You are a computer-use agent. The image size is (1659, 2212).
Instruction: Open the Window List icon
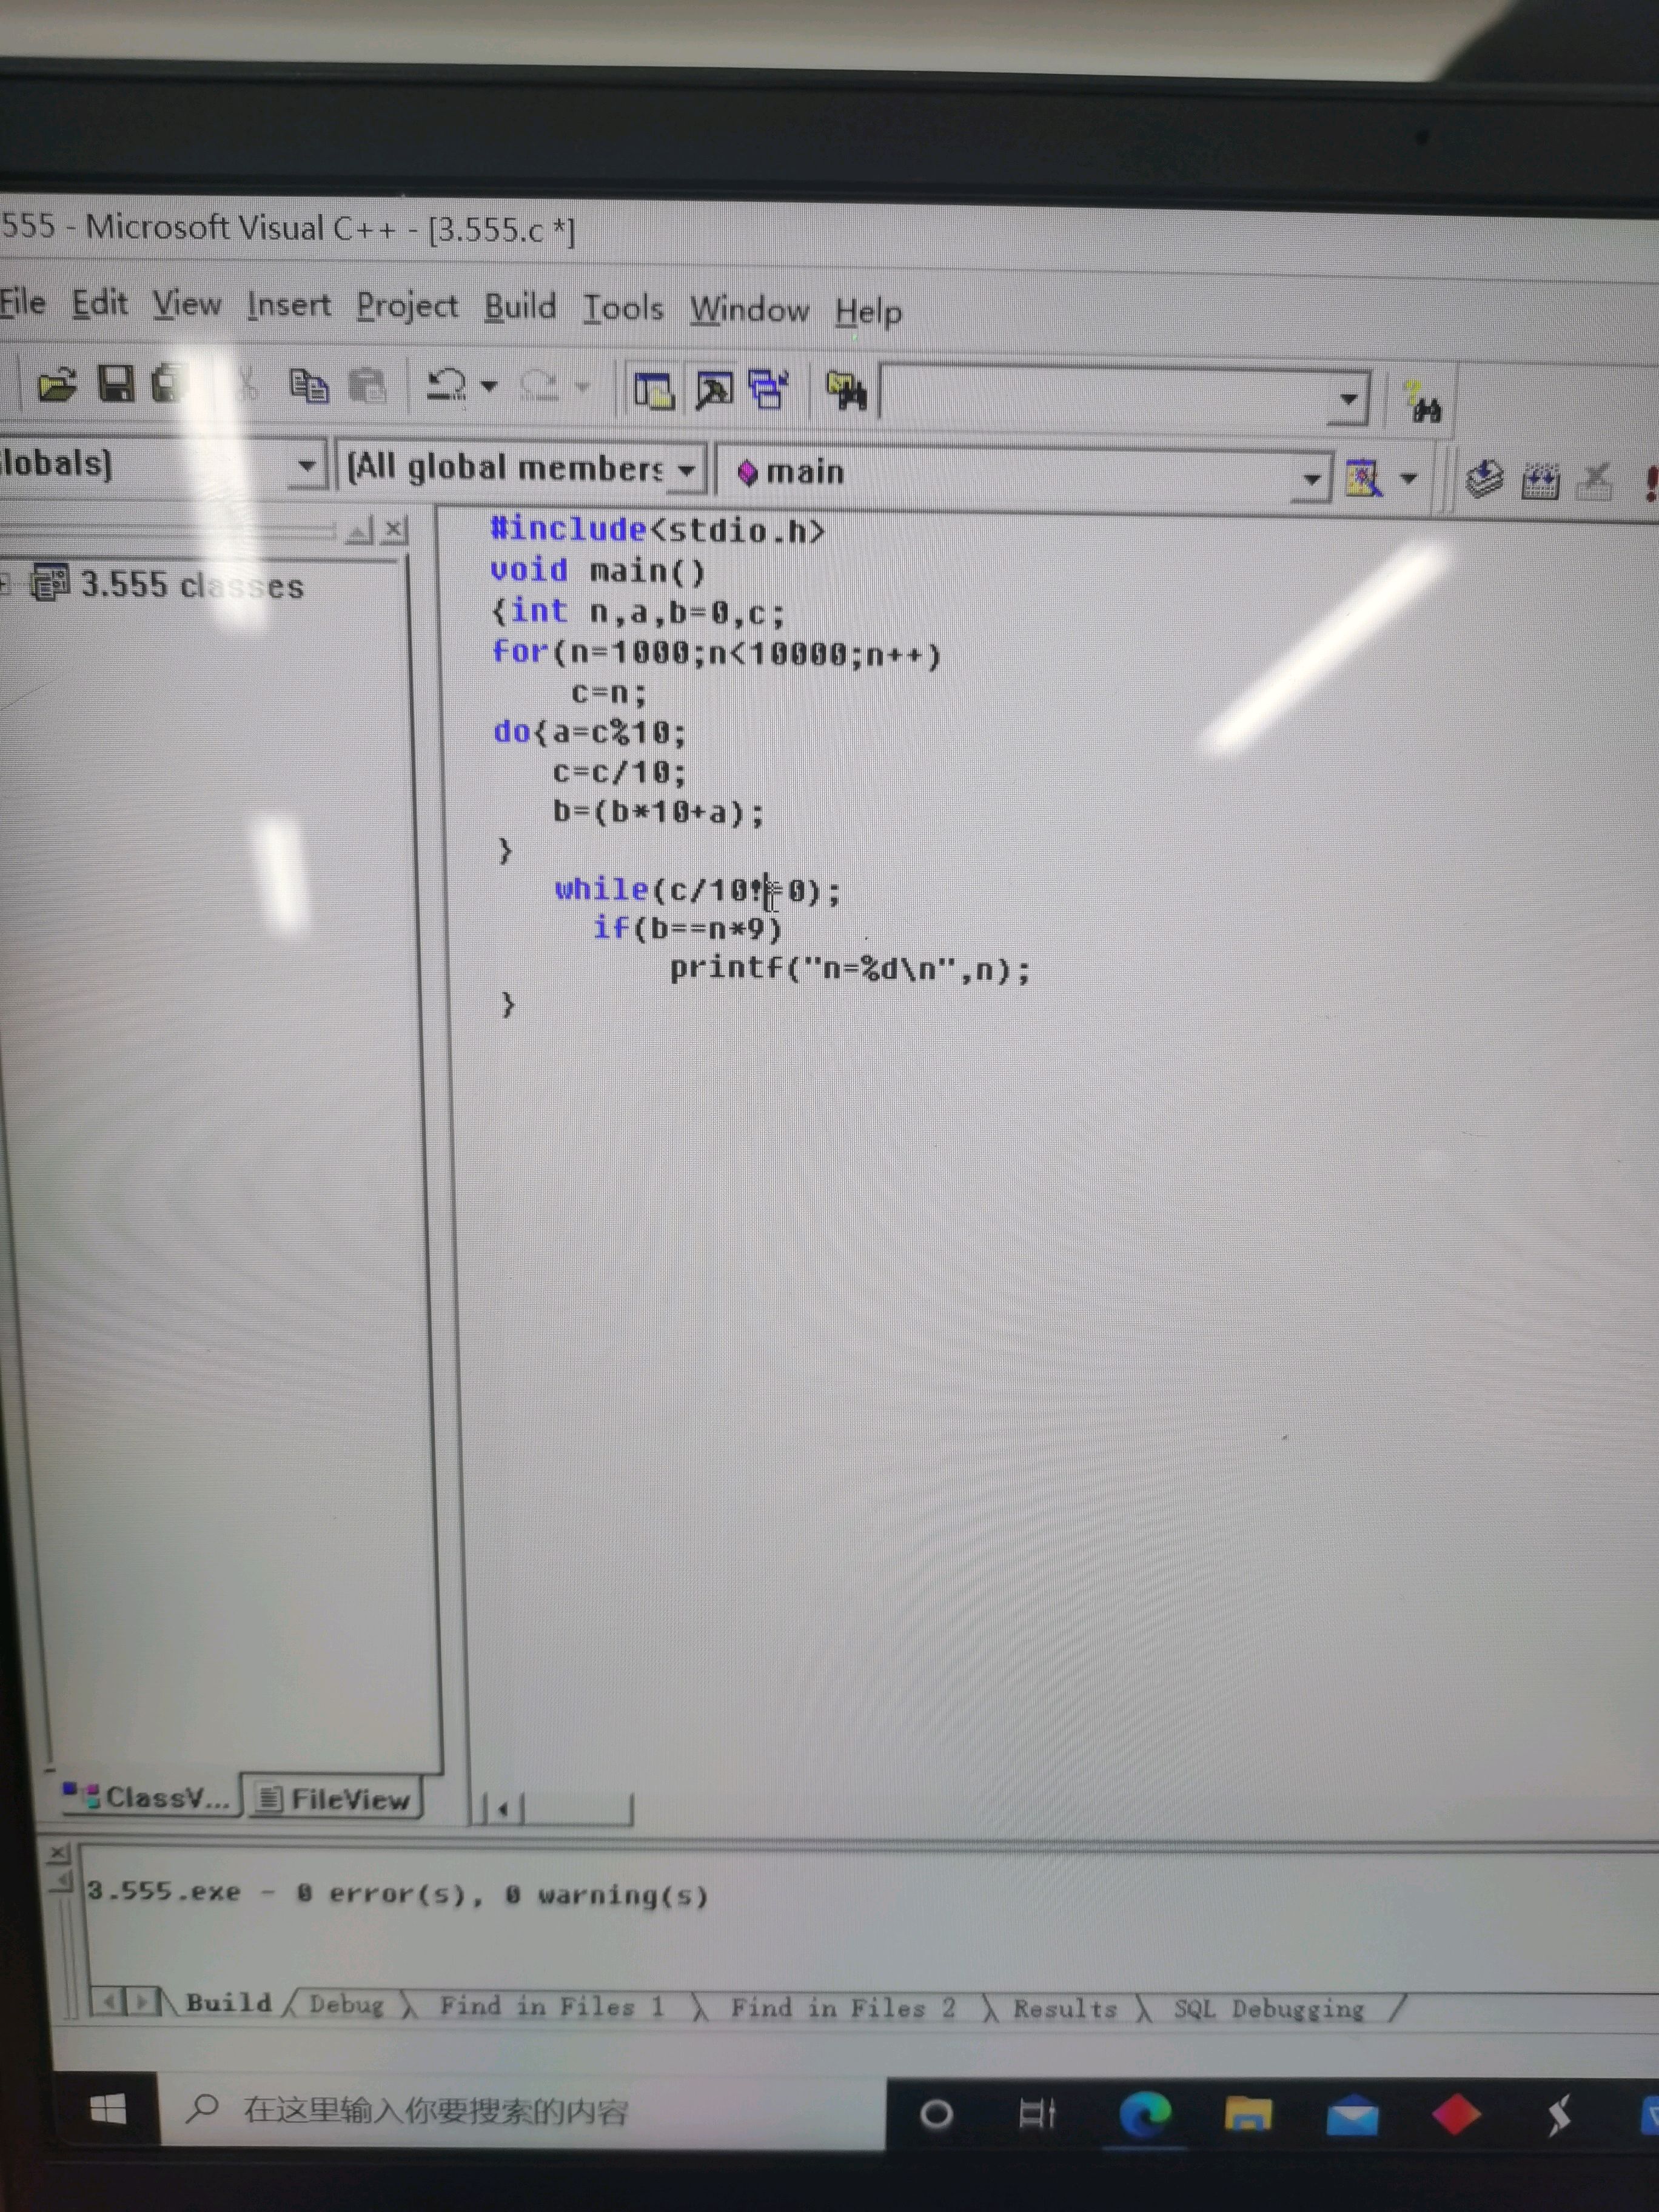pyautogui.click(x=769, y=390)
